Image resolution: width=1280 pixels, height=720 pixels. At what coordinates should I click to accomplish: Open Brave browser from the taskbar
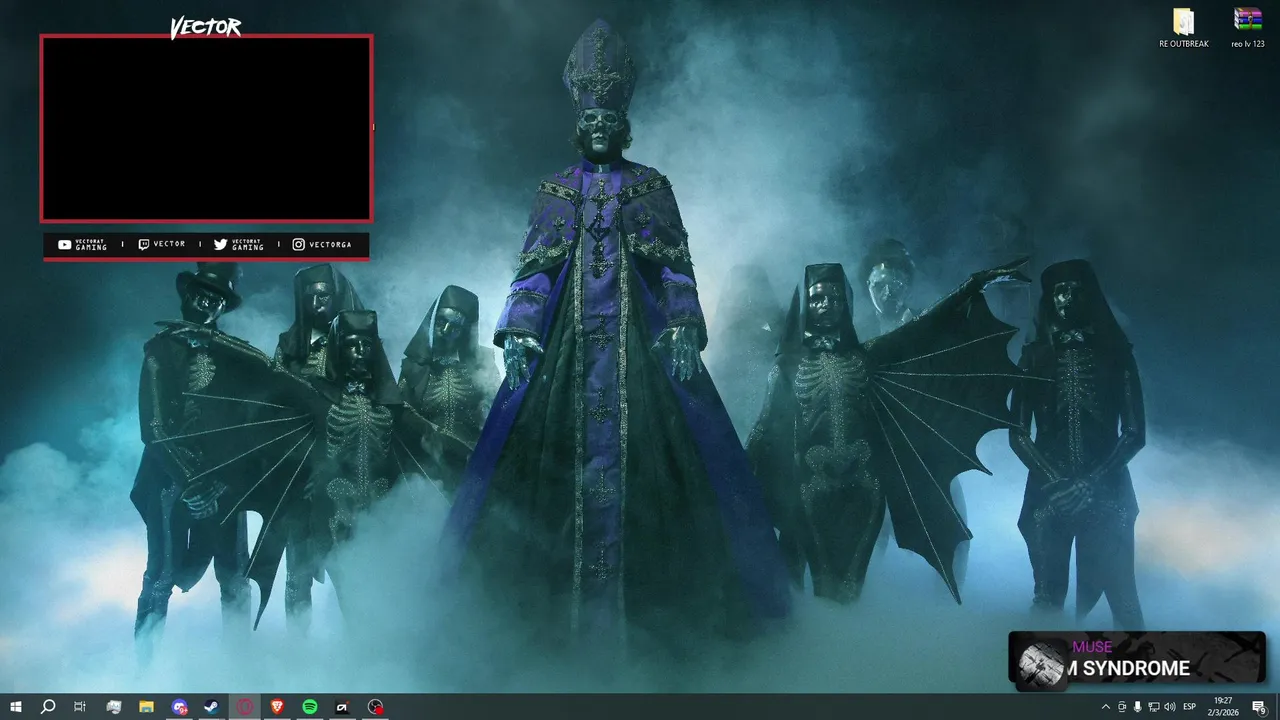(277, 707)
